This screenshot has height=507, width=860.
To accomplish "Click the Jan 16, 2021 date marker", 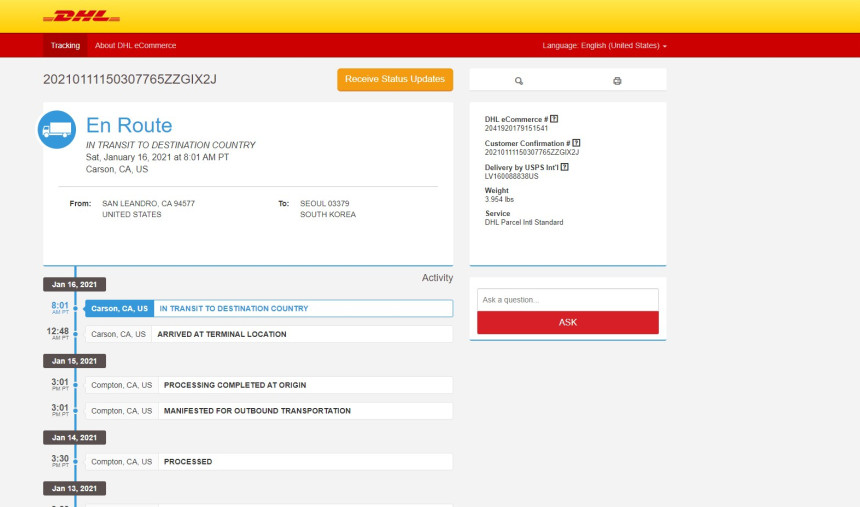I will point(75,284).
